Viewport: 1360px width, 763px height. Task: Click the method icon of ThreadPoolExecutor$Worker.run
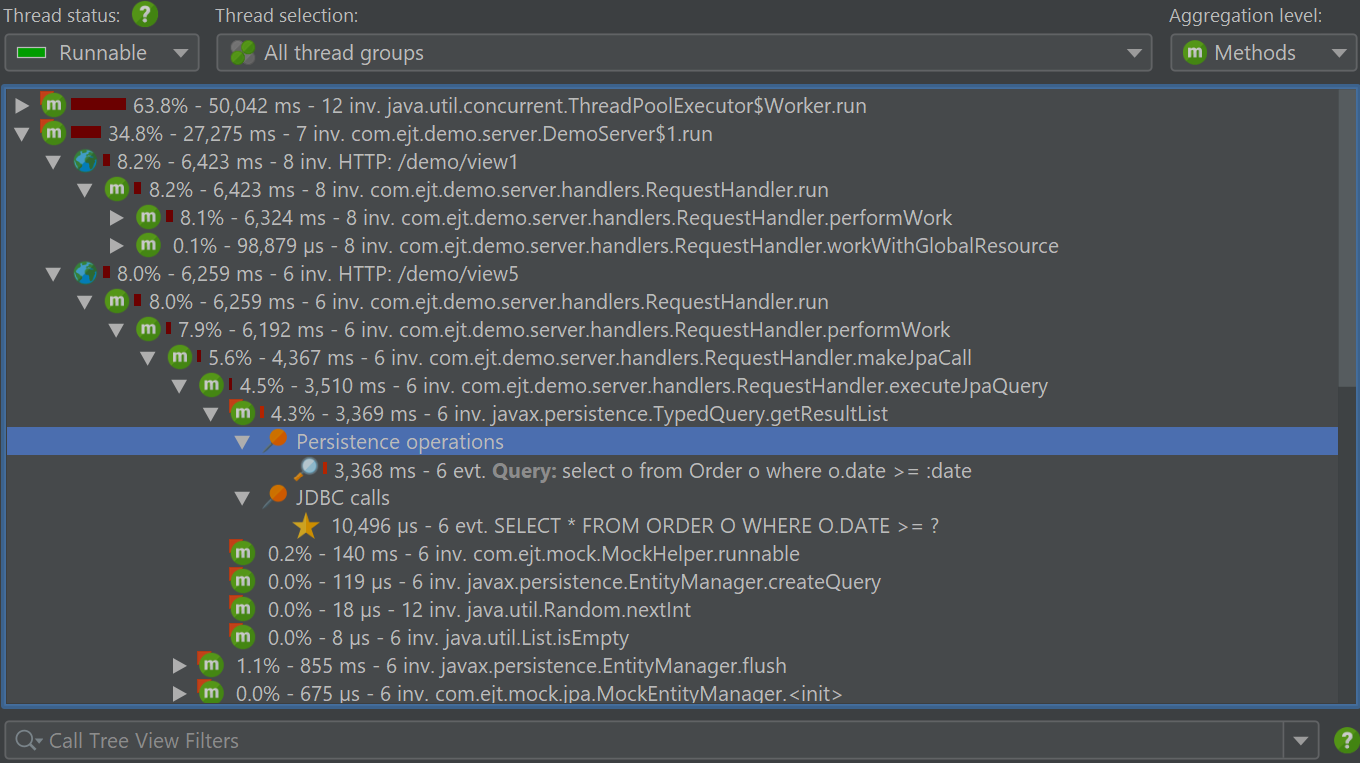[x=53, y=104]
